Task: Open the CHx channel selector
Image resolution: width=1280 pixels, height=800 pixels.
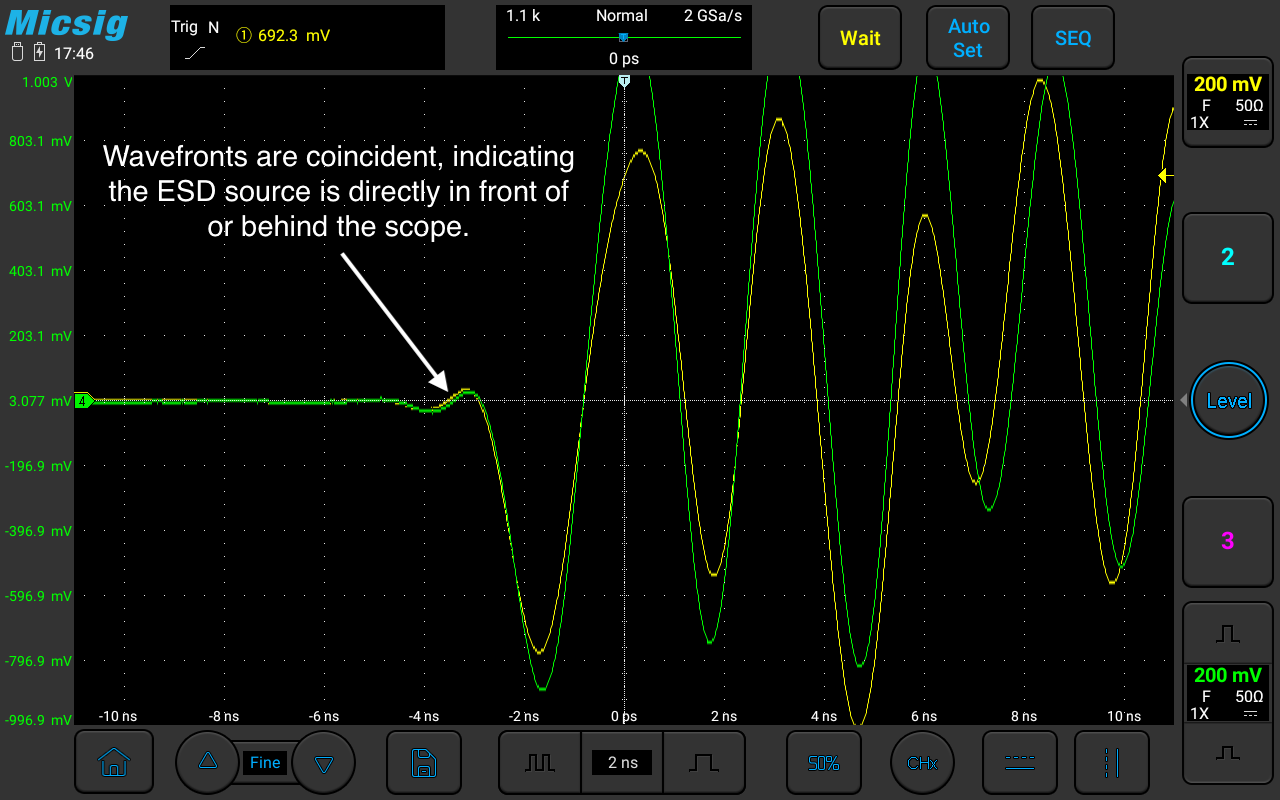Action: (922, 763)
